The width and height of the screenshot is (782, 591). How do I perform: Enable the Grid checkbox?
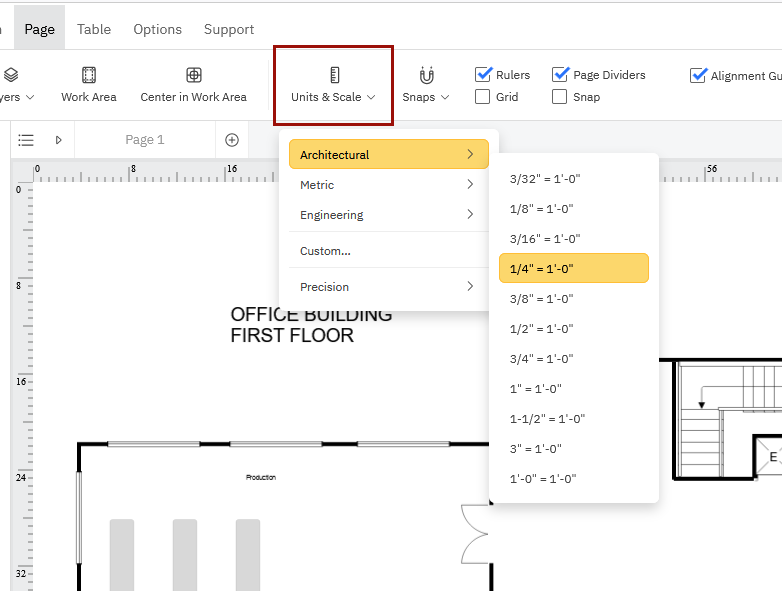pyautogui.click(x=483, y=97)
